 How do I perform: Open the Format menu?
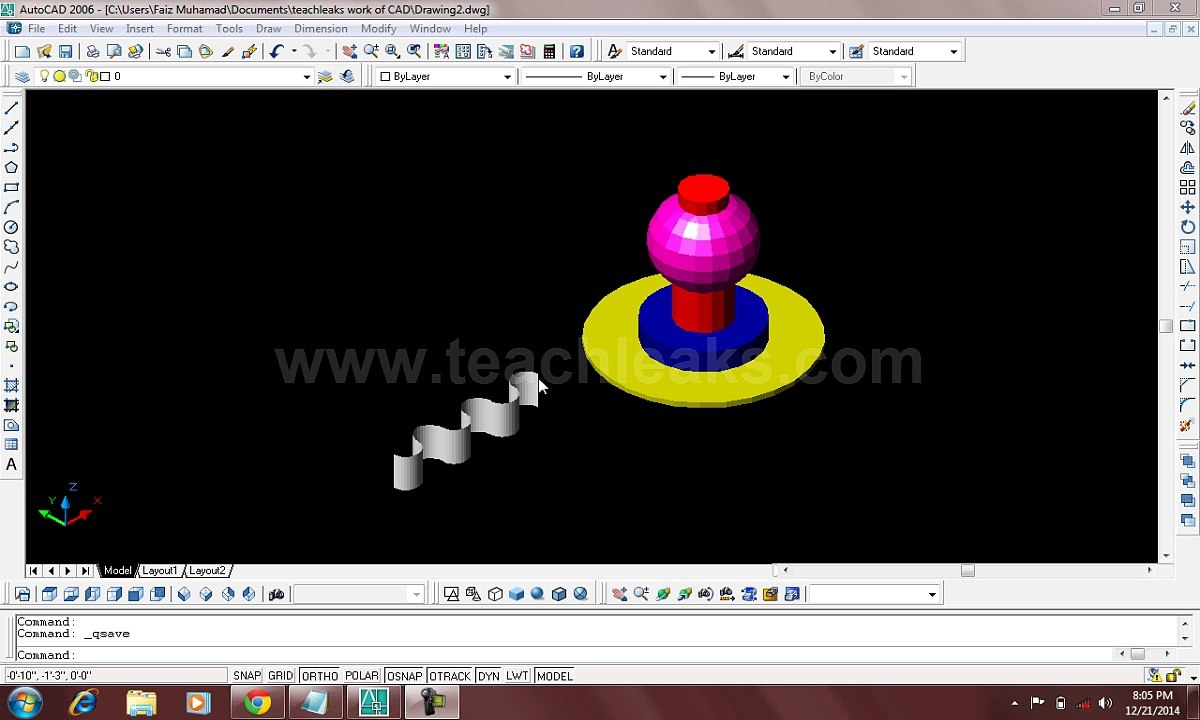(x=184, y=29)
